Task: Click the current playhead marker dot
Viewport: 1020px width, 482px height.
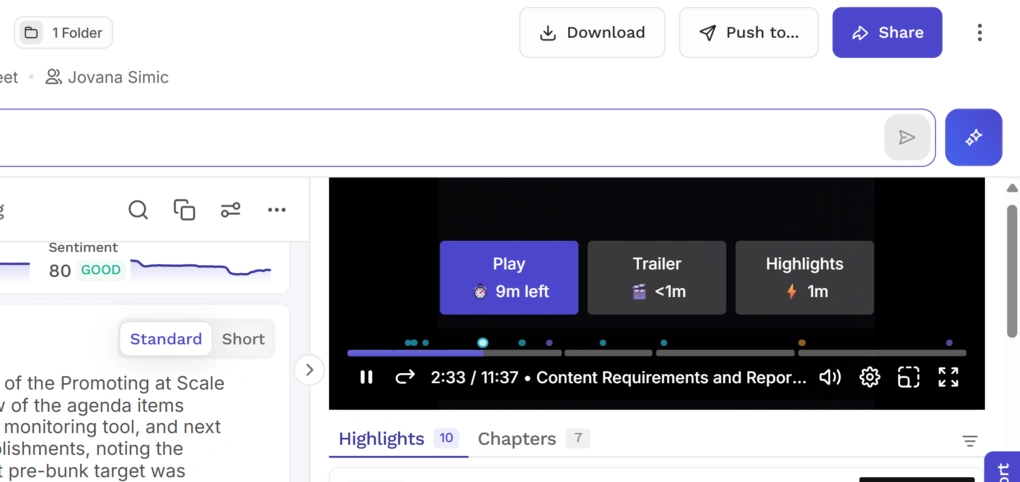Action: [483, 343]
